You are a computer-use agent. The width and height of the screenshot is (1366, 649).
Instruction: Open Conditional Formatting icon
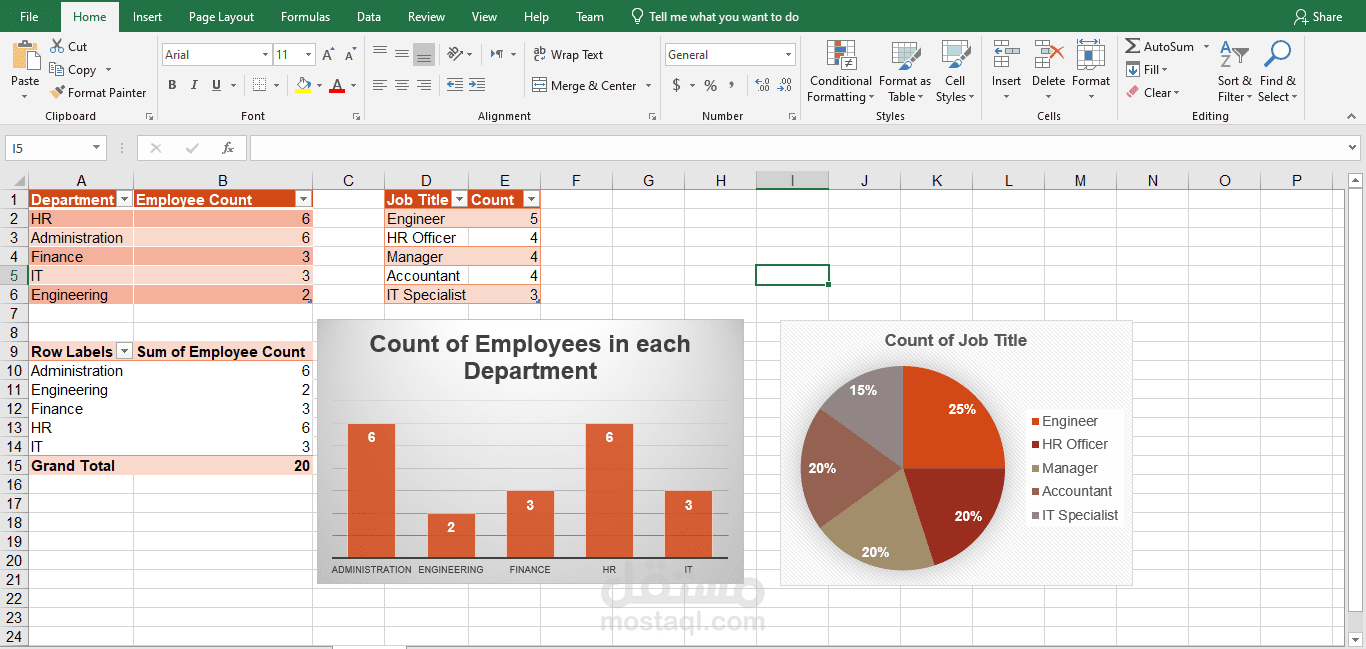841,54
